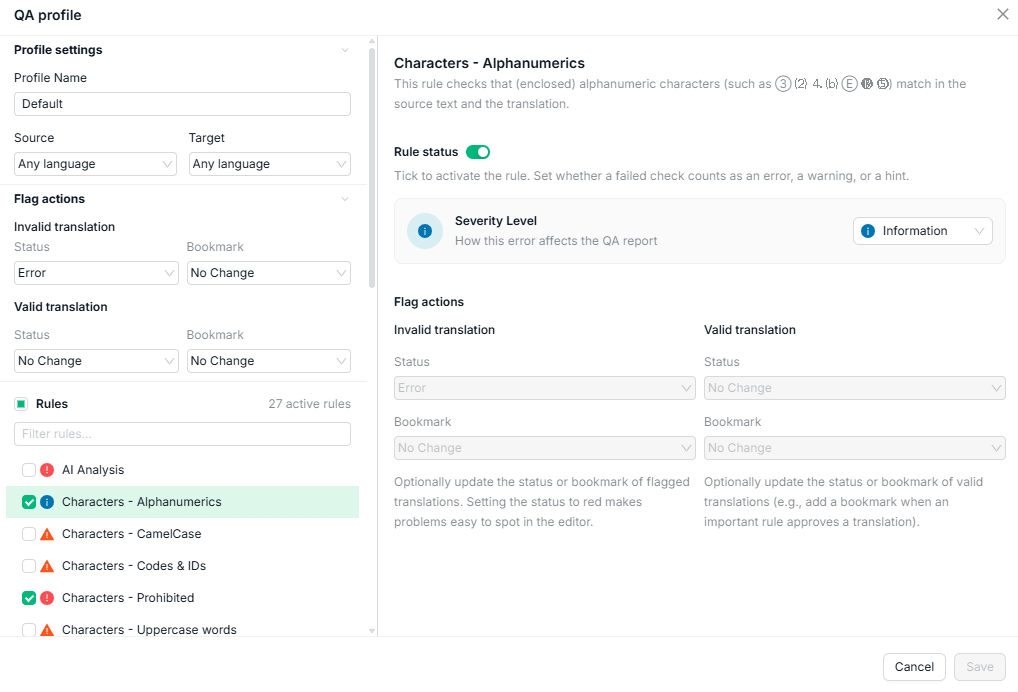Click the warning triangle beside Characters - CamelCase
This screenshot has width=1018, height=692.
pyautogui.click(x=47, y=534)
